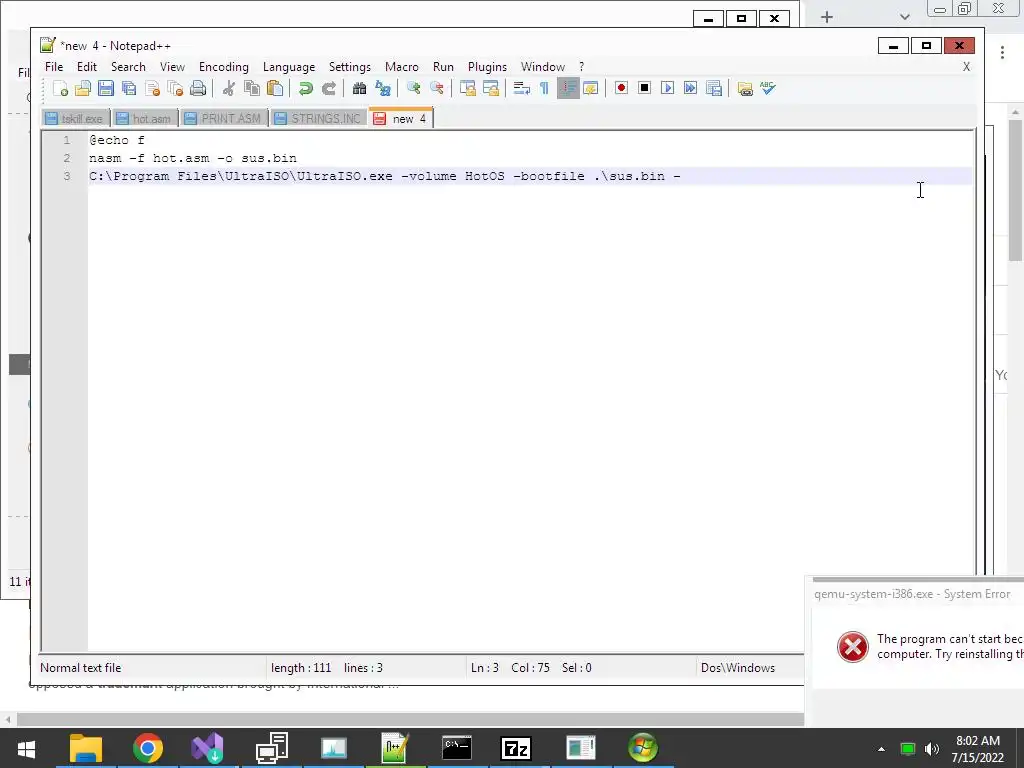
Task: Click the Paste clipboard icon
Action: [x=275, y=88]
